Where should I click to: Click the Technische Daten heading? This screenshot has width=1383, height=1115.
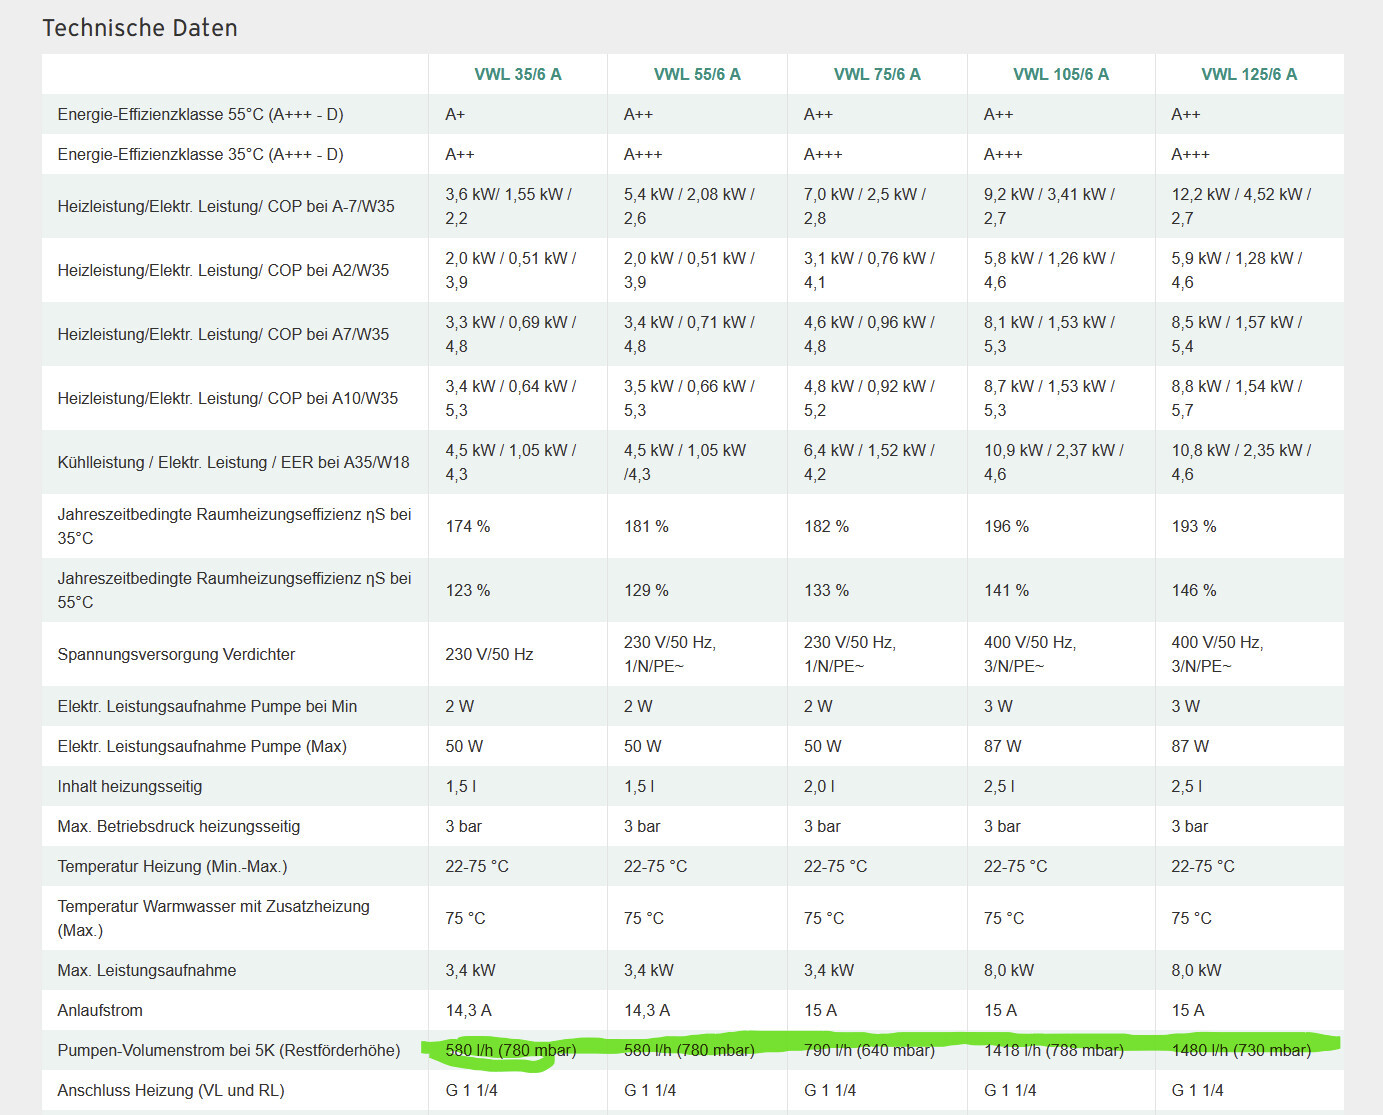click(140, 28)
